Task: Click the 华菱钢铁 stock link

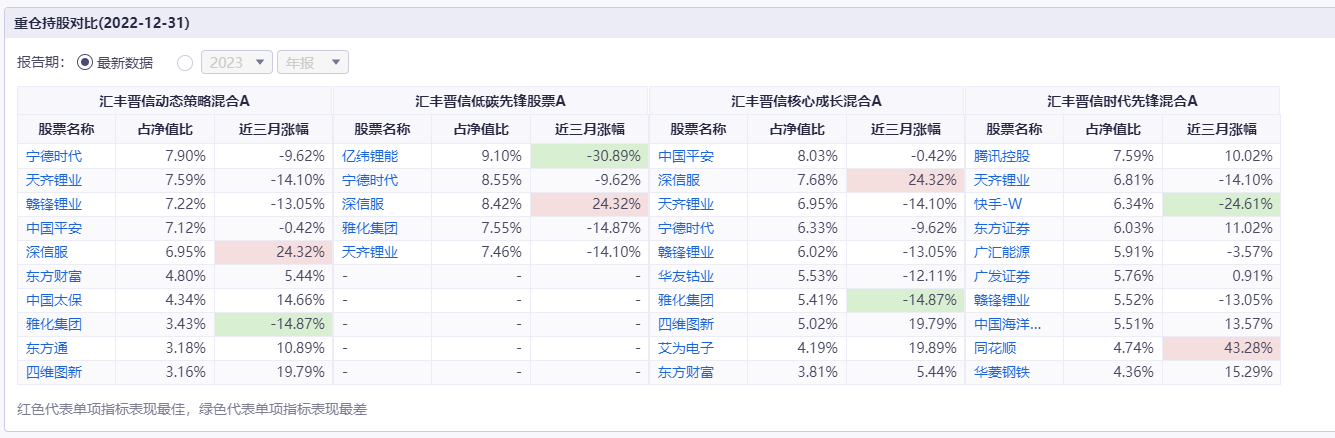Action: (1002, 372)
